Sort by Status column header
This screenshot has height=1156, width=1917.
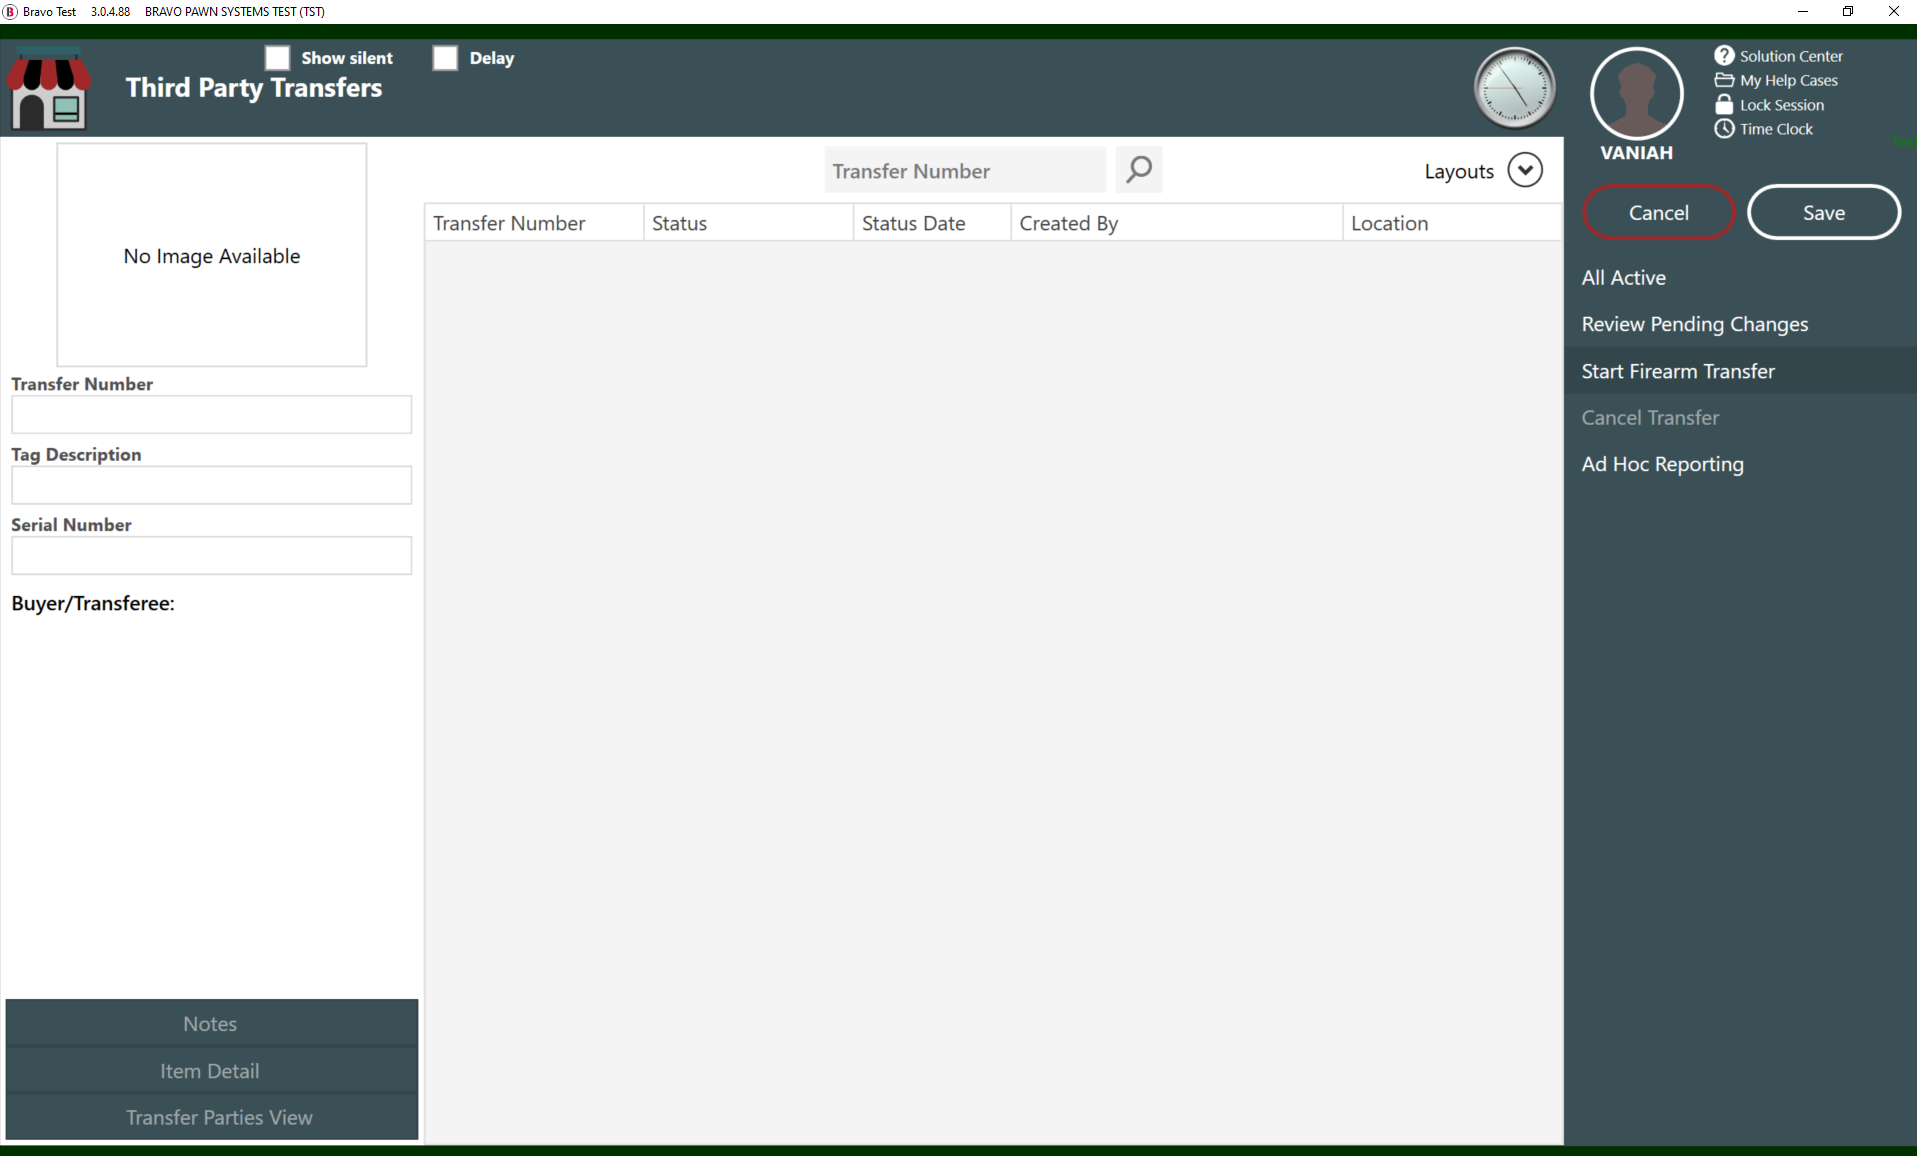pyautogui.click(x=747, y=223)
